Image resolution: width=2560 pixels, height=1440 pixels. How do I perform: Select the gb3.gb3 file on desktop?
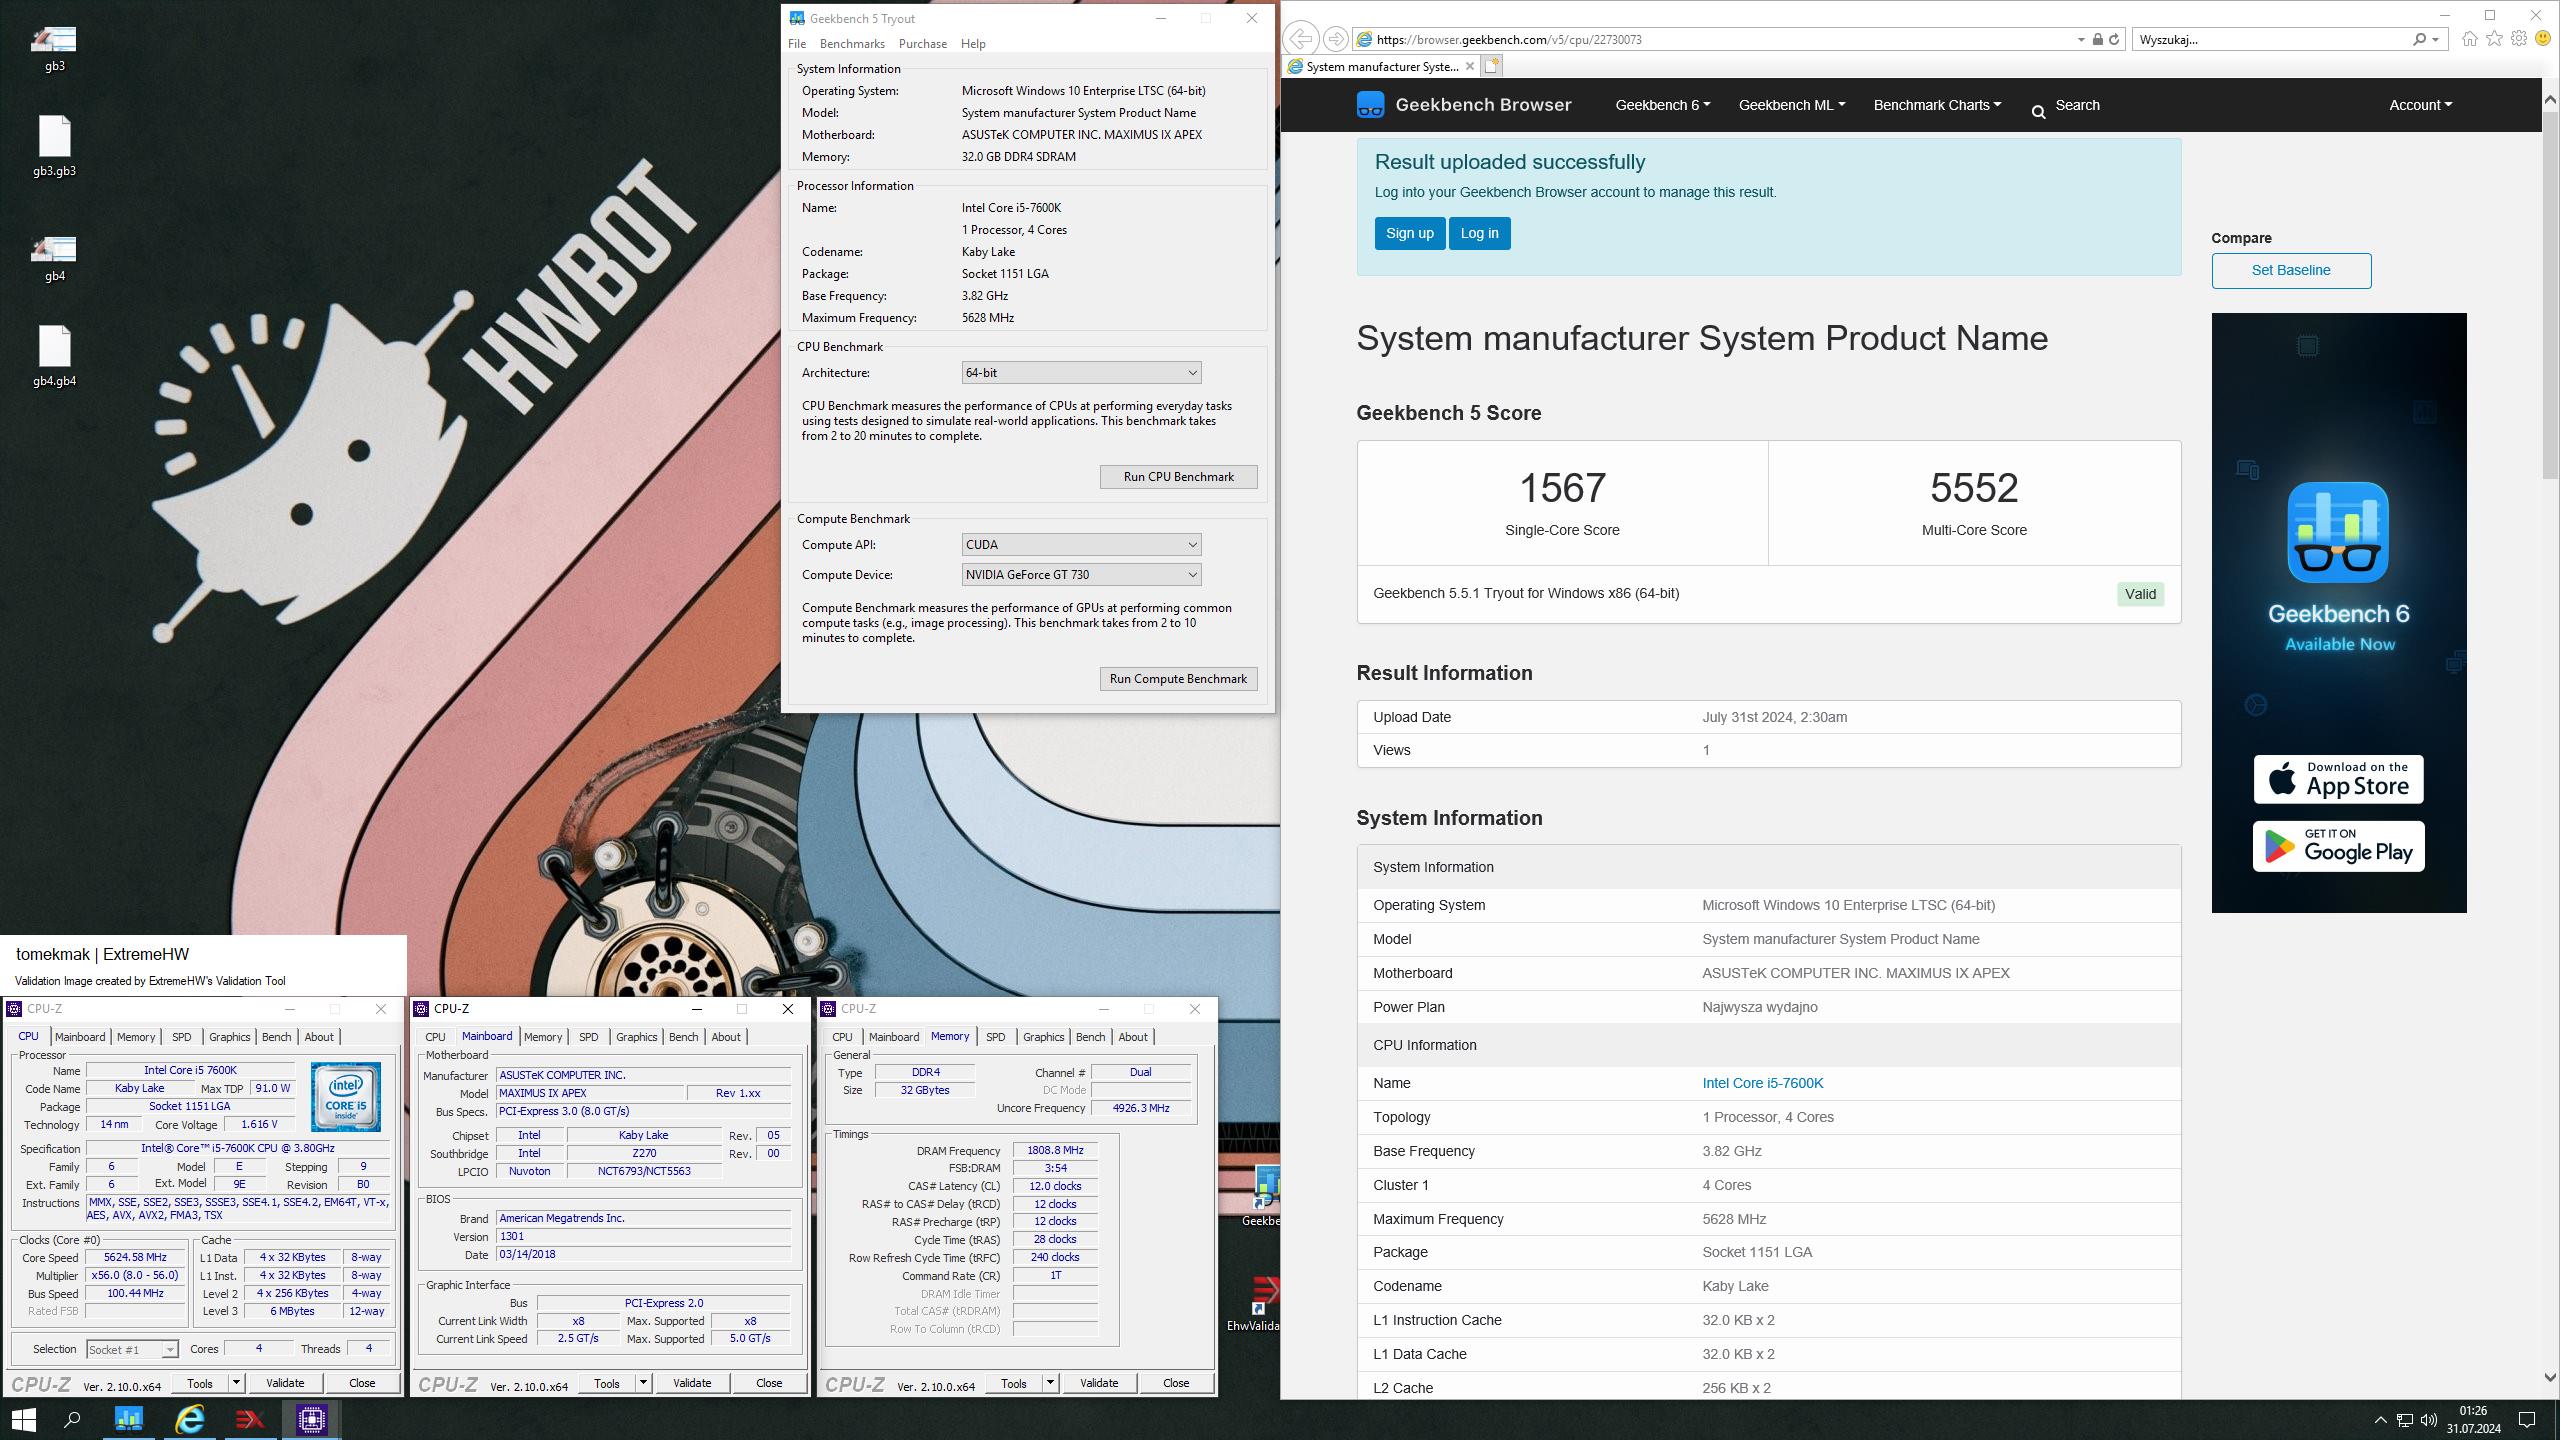(x=54, y=145)
